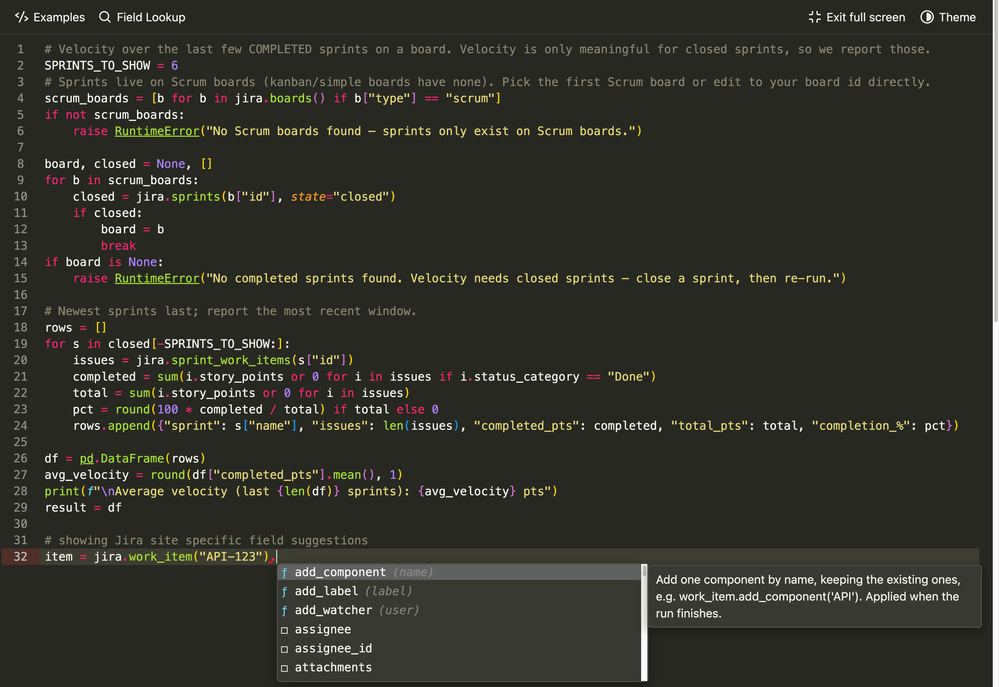This screenshot has width=999, height=687.
Task: Select add_label autocomplete suggestion
Action: coord(459,591)
